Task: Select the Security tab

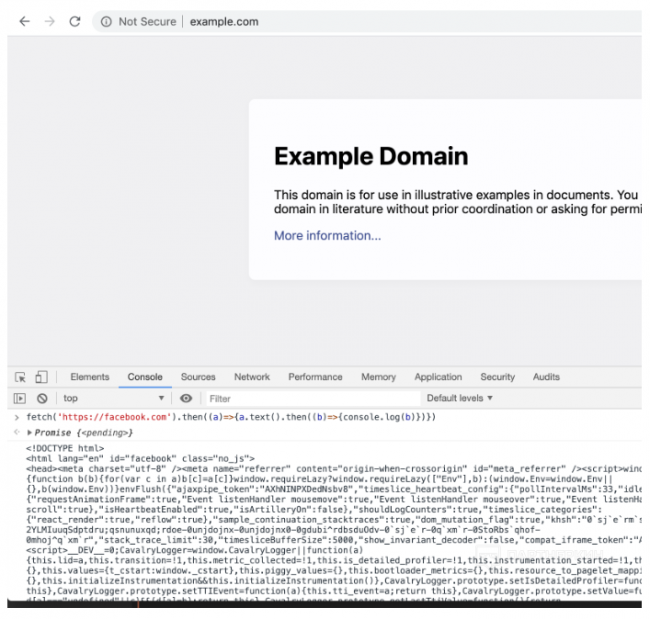Action: point(497,377)
